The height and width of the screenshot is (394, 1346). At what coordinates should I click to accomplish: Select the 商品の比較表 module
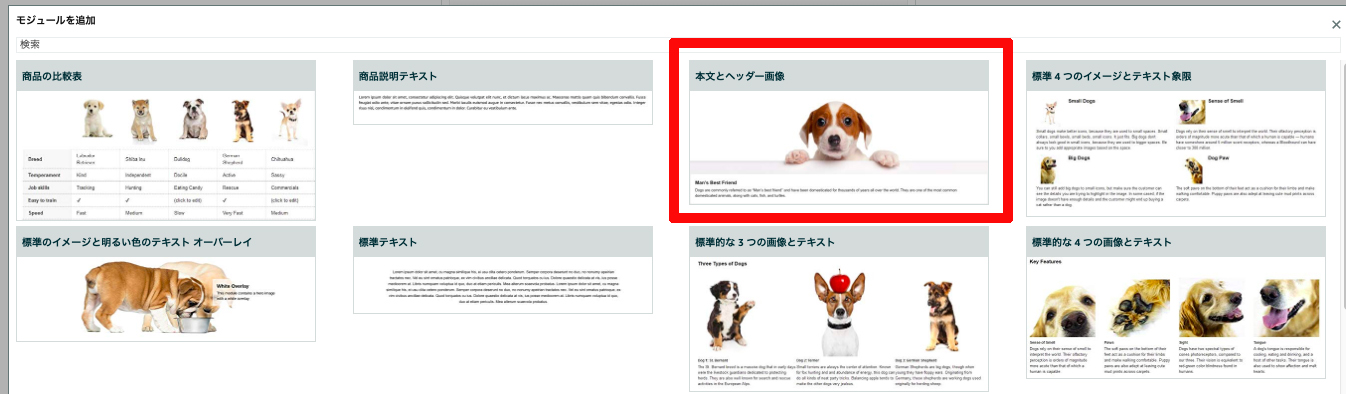click(166, 140)
